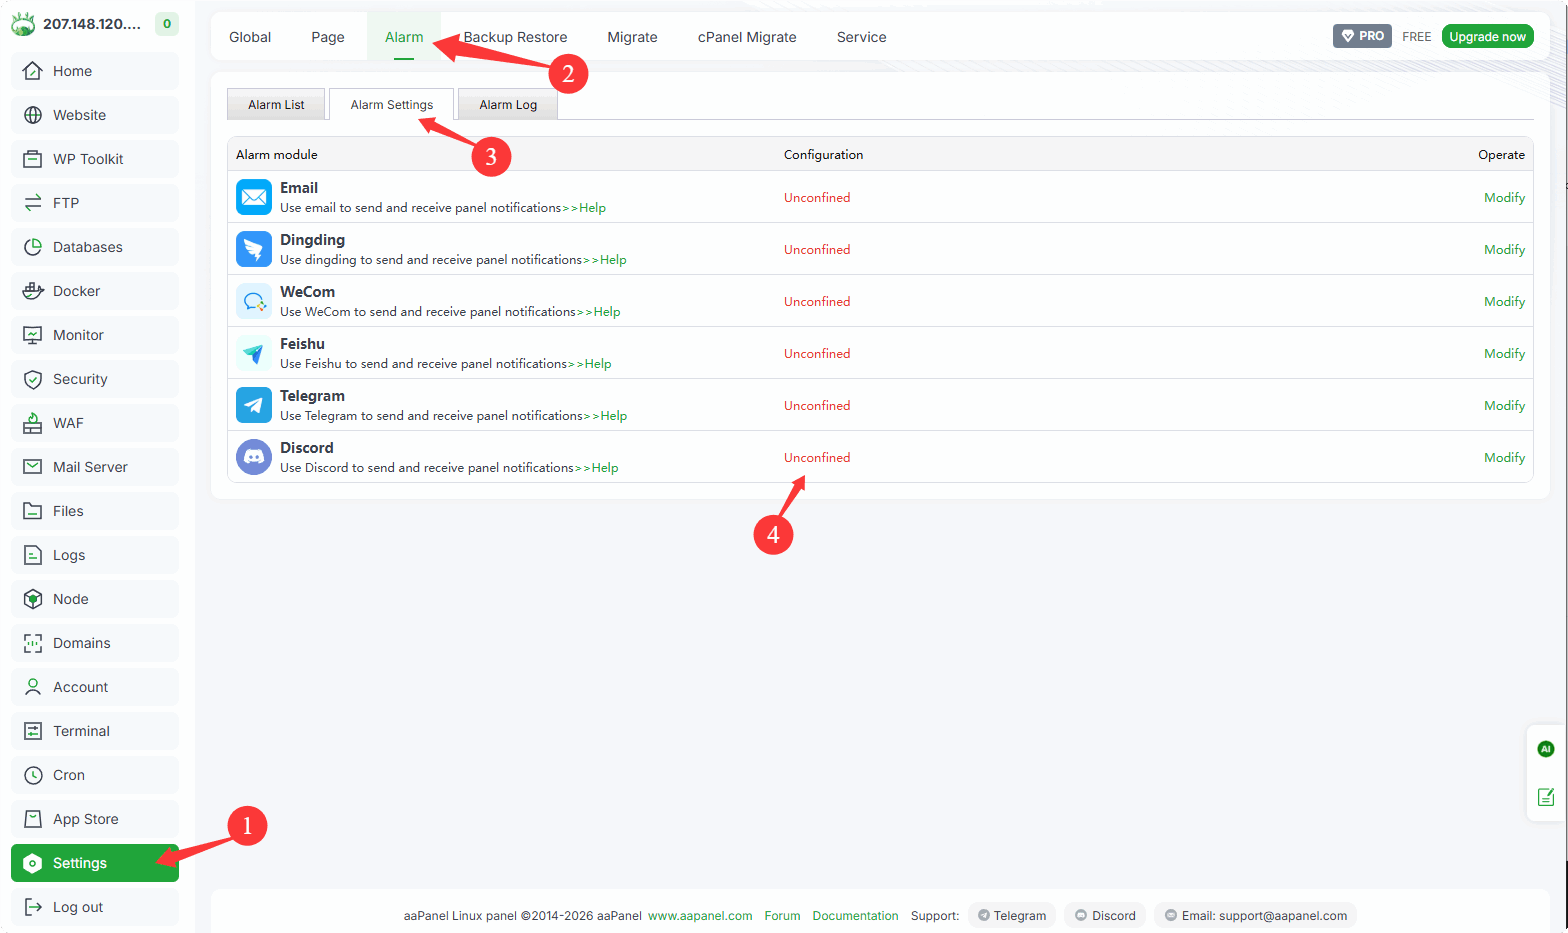Viewport: 1568px width, 933px height.
Task: Click the Discord alarm module icon
Action: click(x=254, y=457)
